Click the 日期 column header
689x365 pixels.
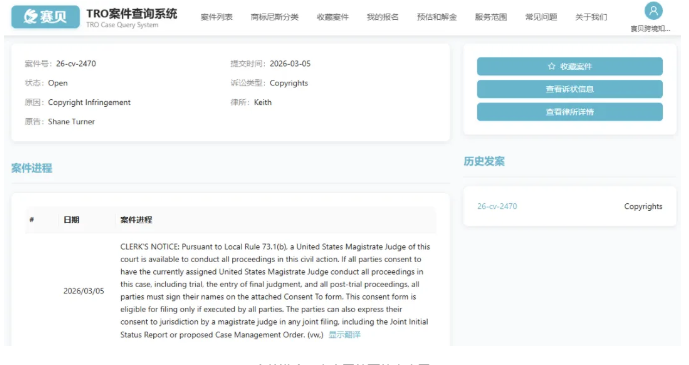click(x=71, y=220)
